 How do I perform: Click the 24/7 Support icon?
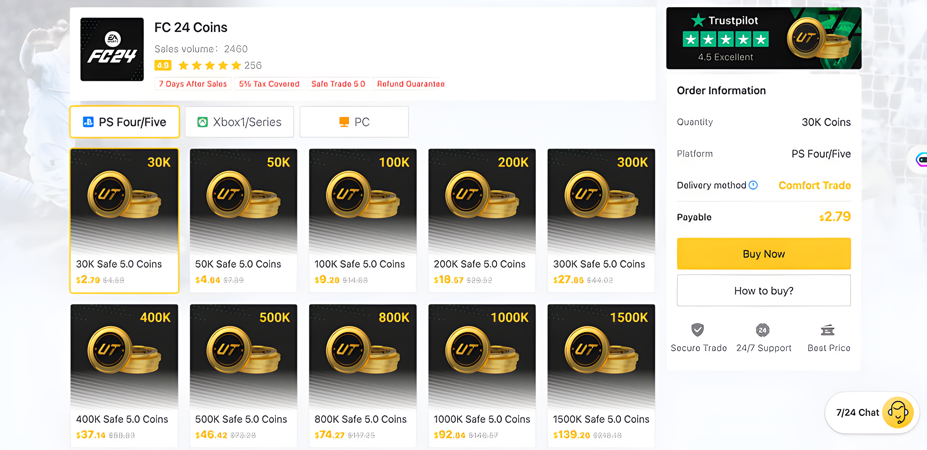[x=763, y=330]
